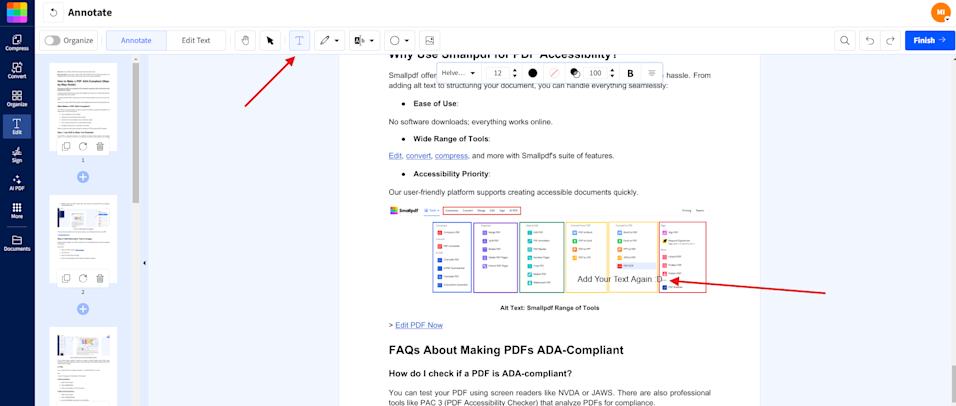Screen dimensions: 956x406
Task: Switch to the Edit Text tab
Action: point(196,40)
